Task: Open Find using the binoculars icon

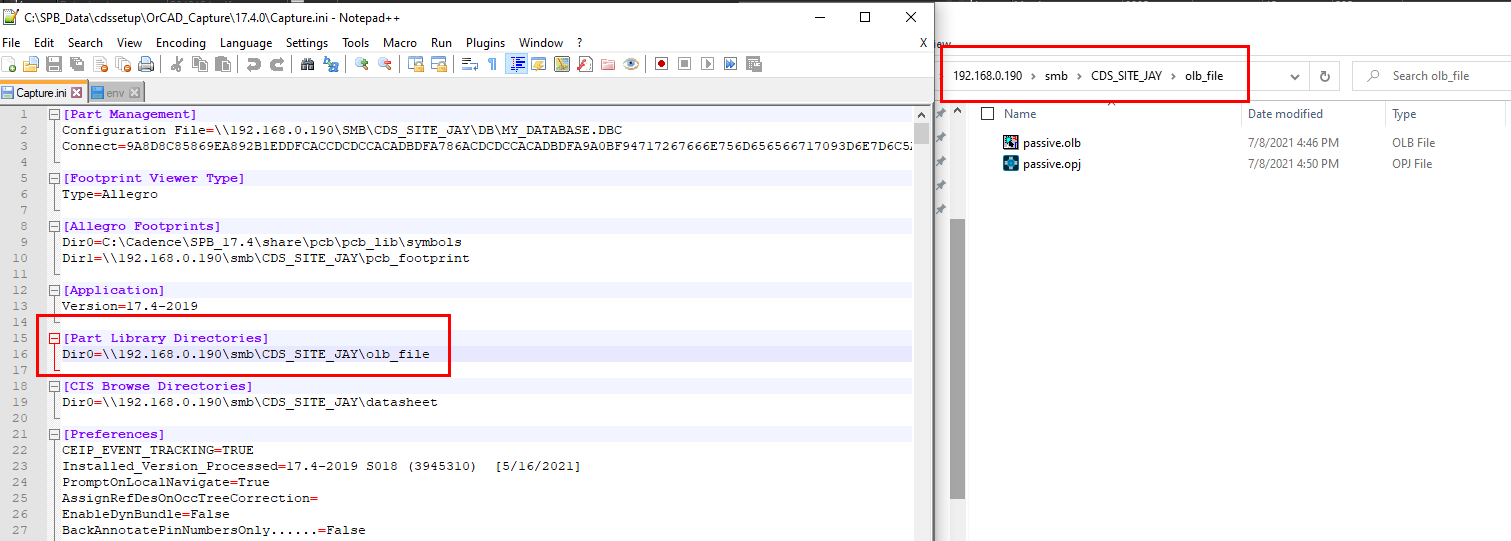Action: (x=307, y=64)
